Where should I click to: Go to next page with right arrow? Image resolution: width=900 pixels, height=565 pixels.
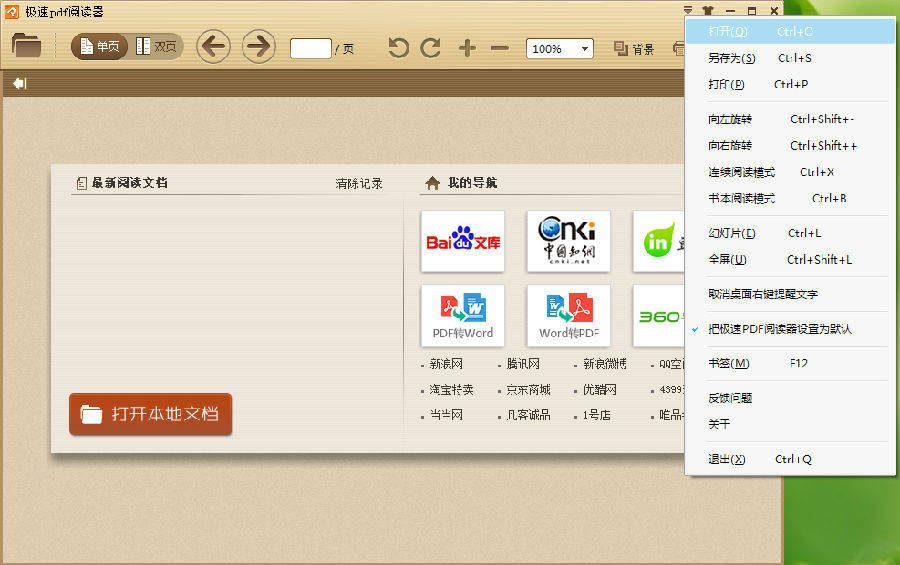(259, 47)
